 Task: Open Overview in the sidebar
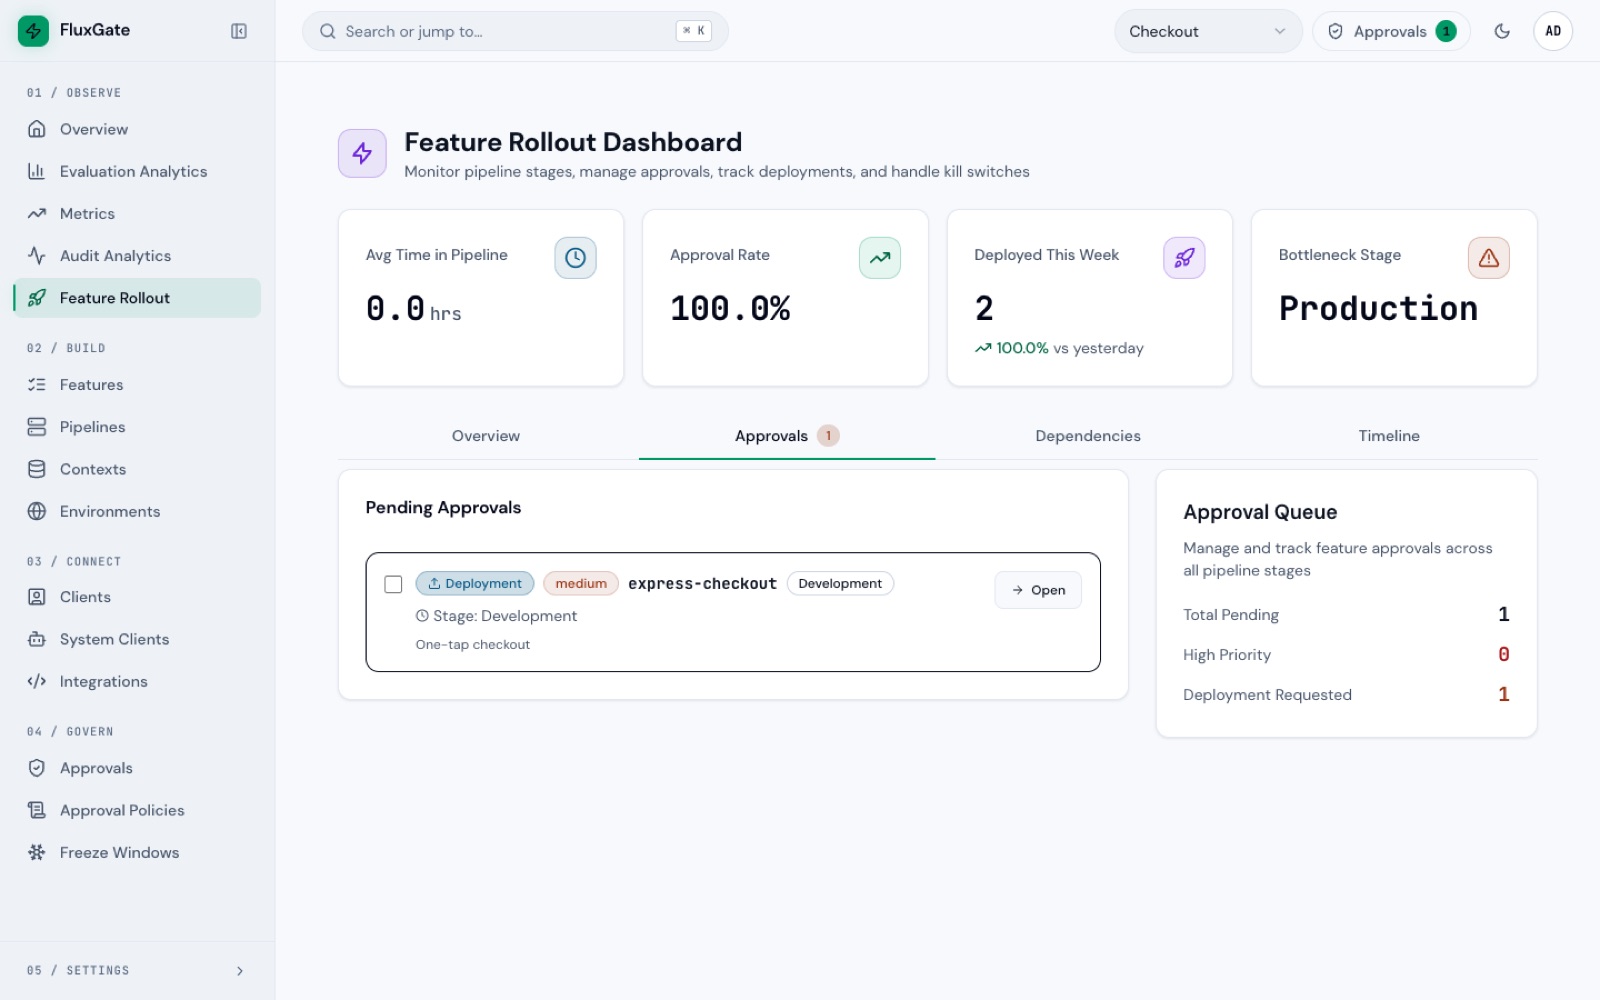(137, 129)
